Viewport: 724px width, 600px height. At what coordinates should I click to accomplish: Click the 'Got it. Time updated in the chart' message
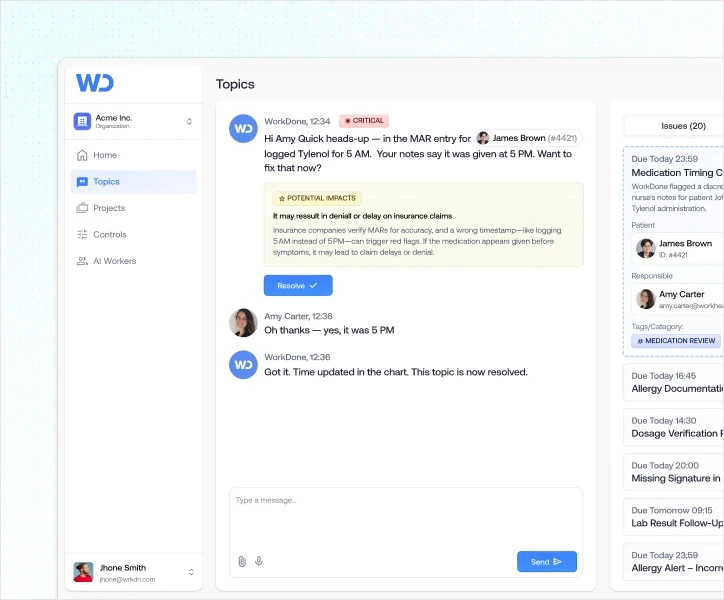point(396,372)
